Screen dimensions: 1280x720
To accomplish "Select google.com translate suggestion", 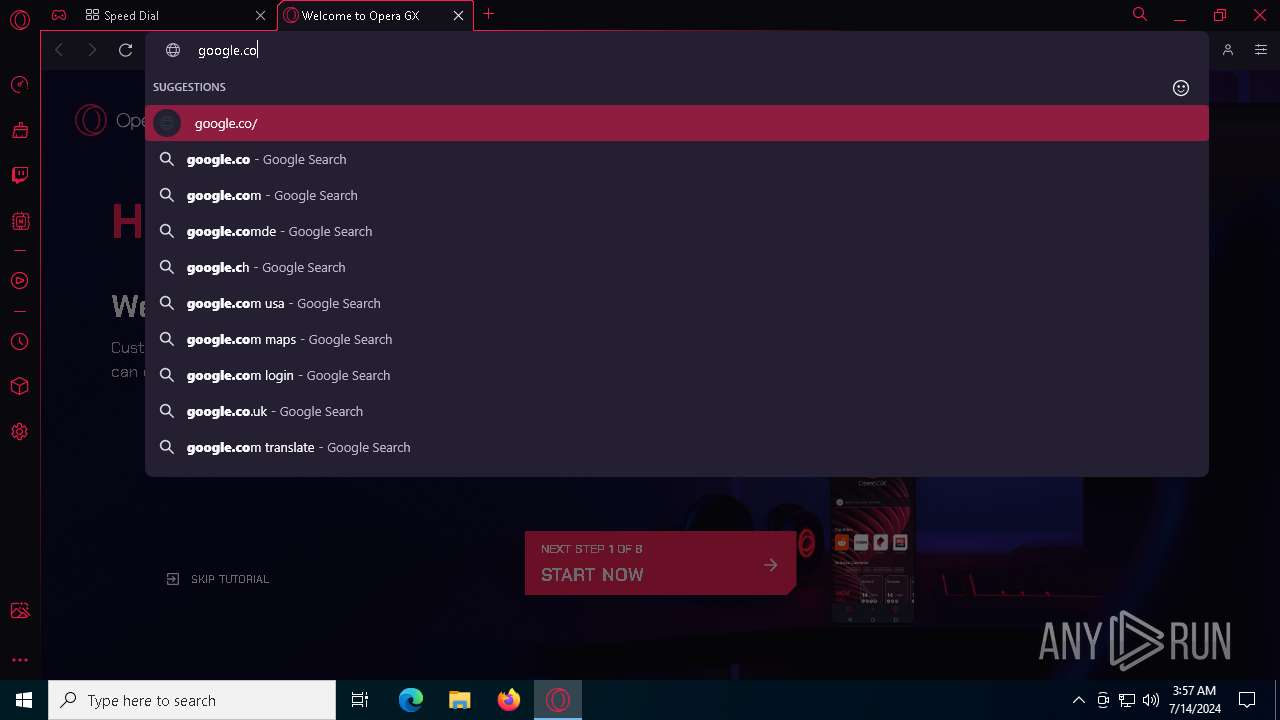I will coord(677,447).
